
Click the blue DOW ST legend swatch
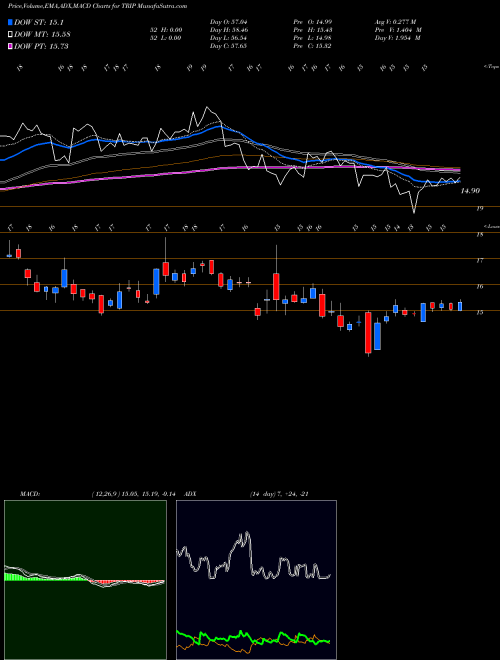pyautogui.click(x=10, y=22)
